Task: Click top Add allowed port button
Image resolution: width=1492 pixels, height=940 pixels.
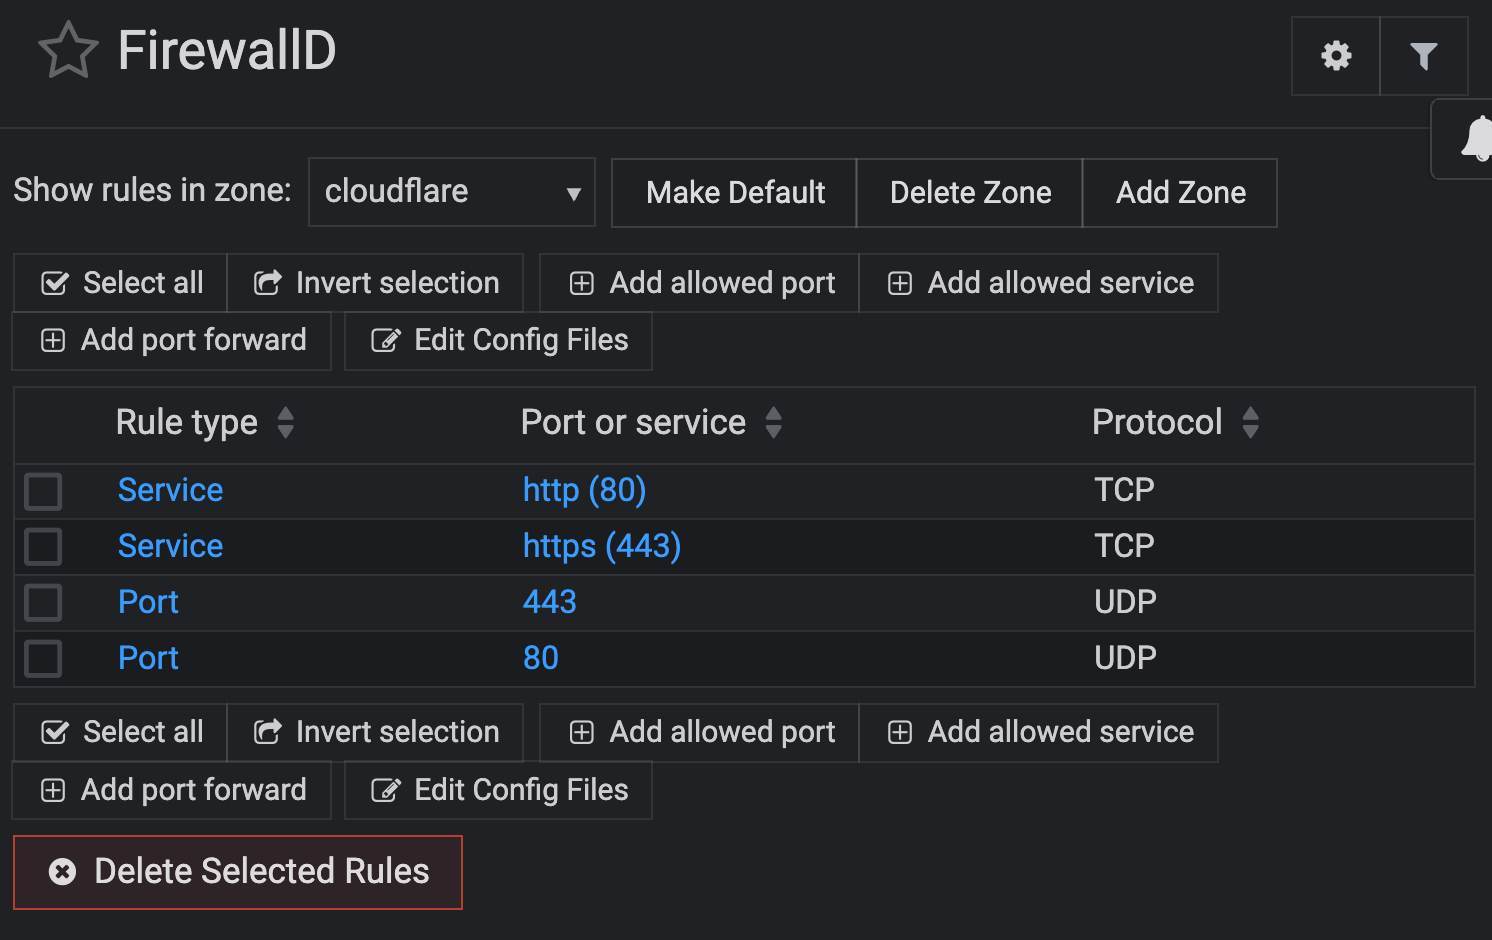Action: tap(700, 283)
